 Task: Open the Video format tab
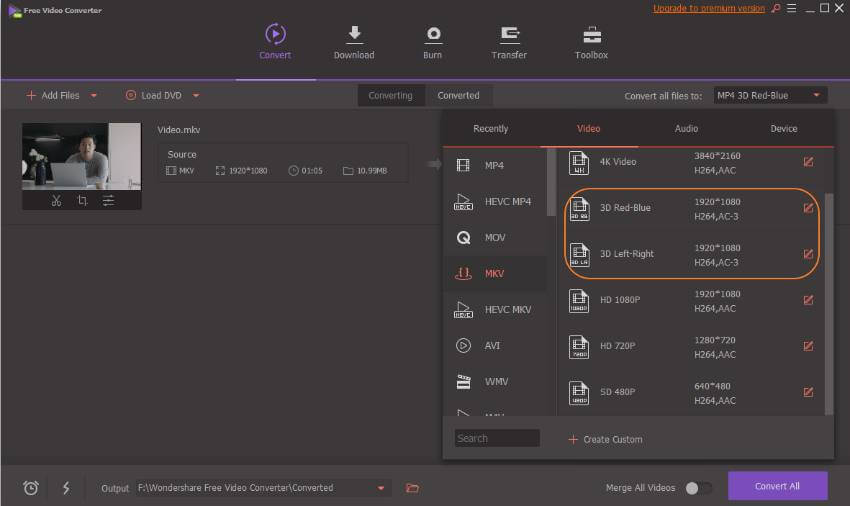point(589,129)
